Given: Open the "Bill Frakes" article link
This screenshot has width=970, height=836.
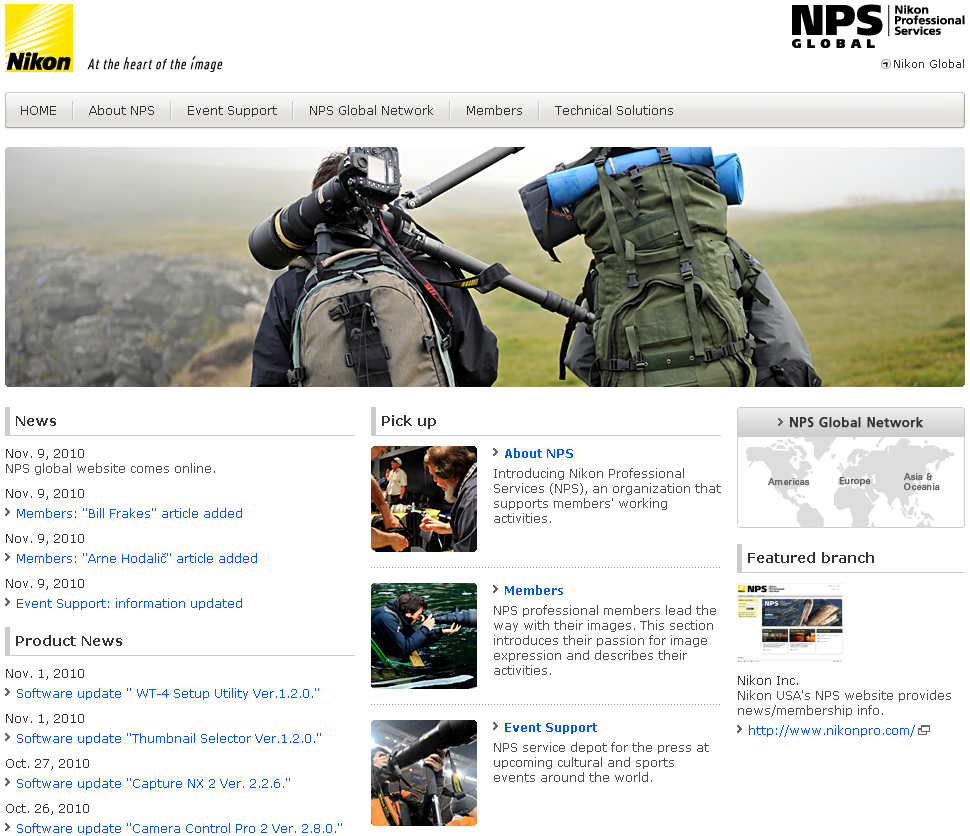Looking at the screenshot, I should point(129,513).
